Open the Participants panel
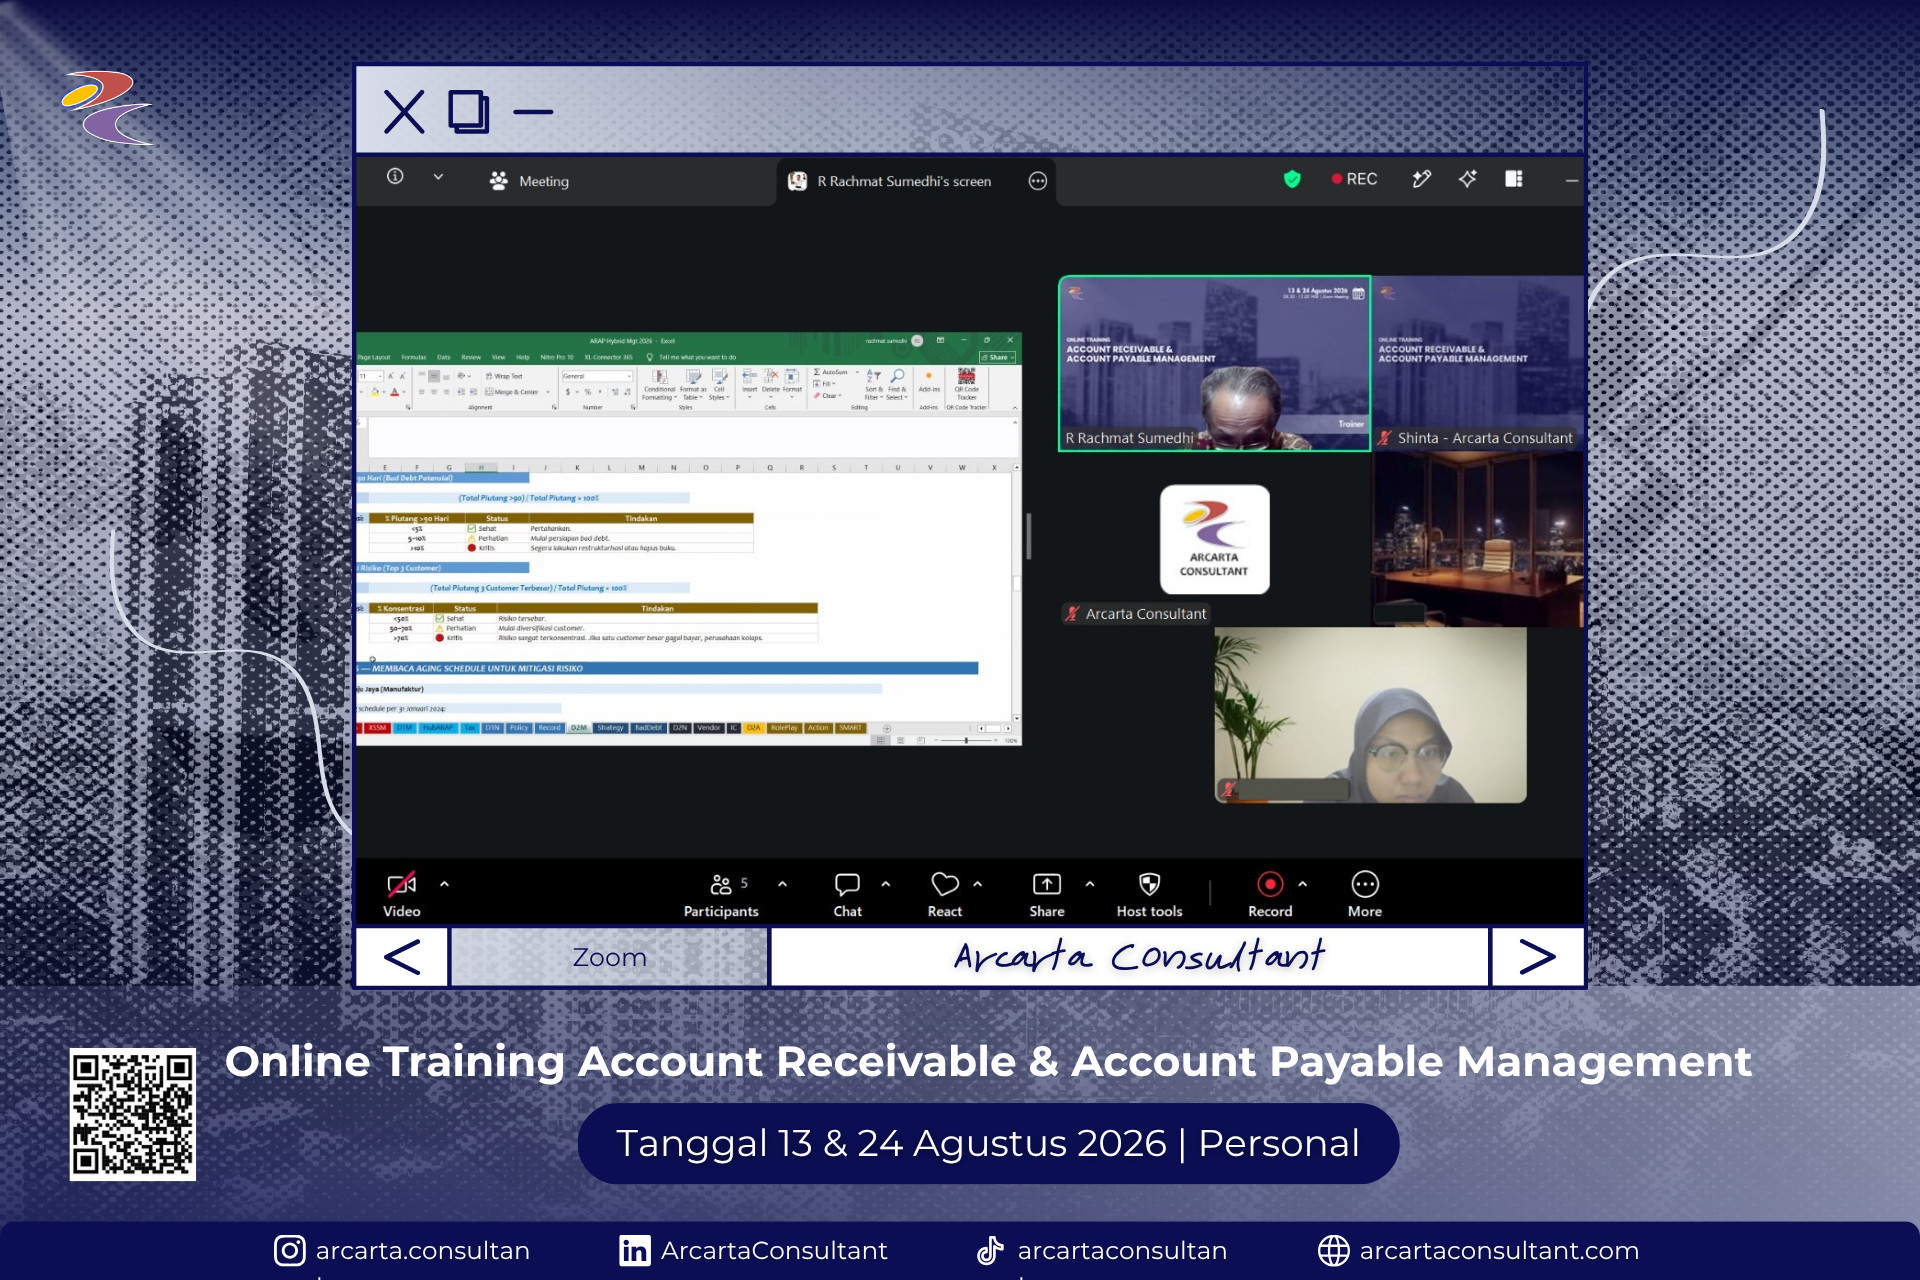 (x=721, y=894)
